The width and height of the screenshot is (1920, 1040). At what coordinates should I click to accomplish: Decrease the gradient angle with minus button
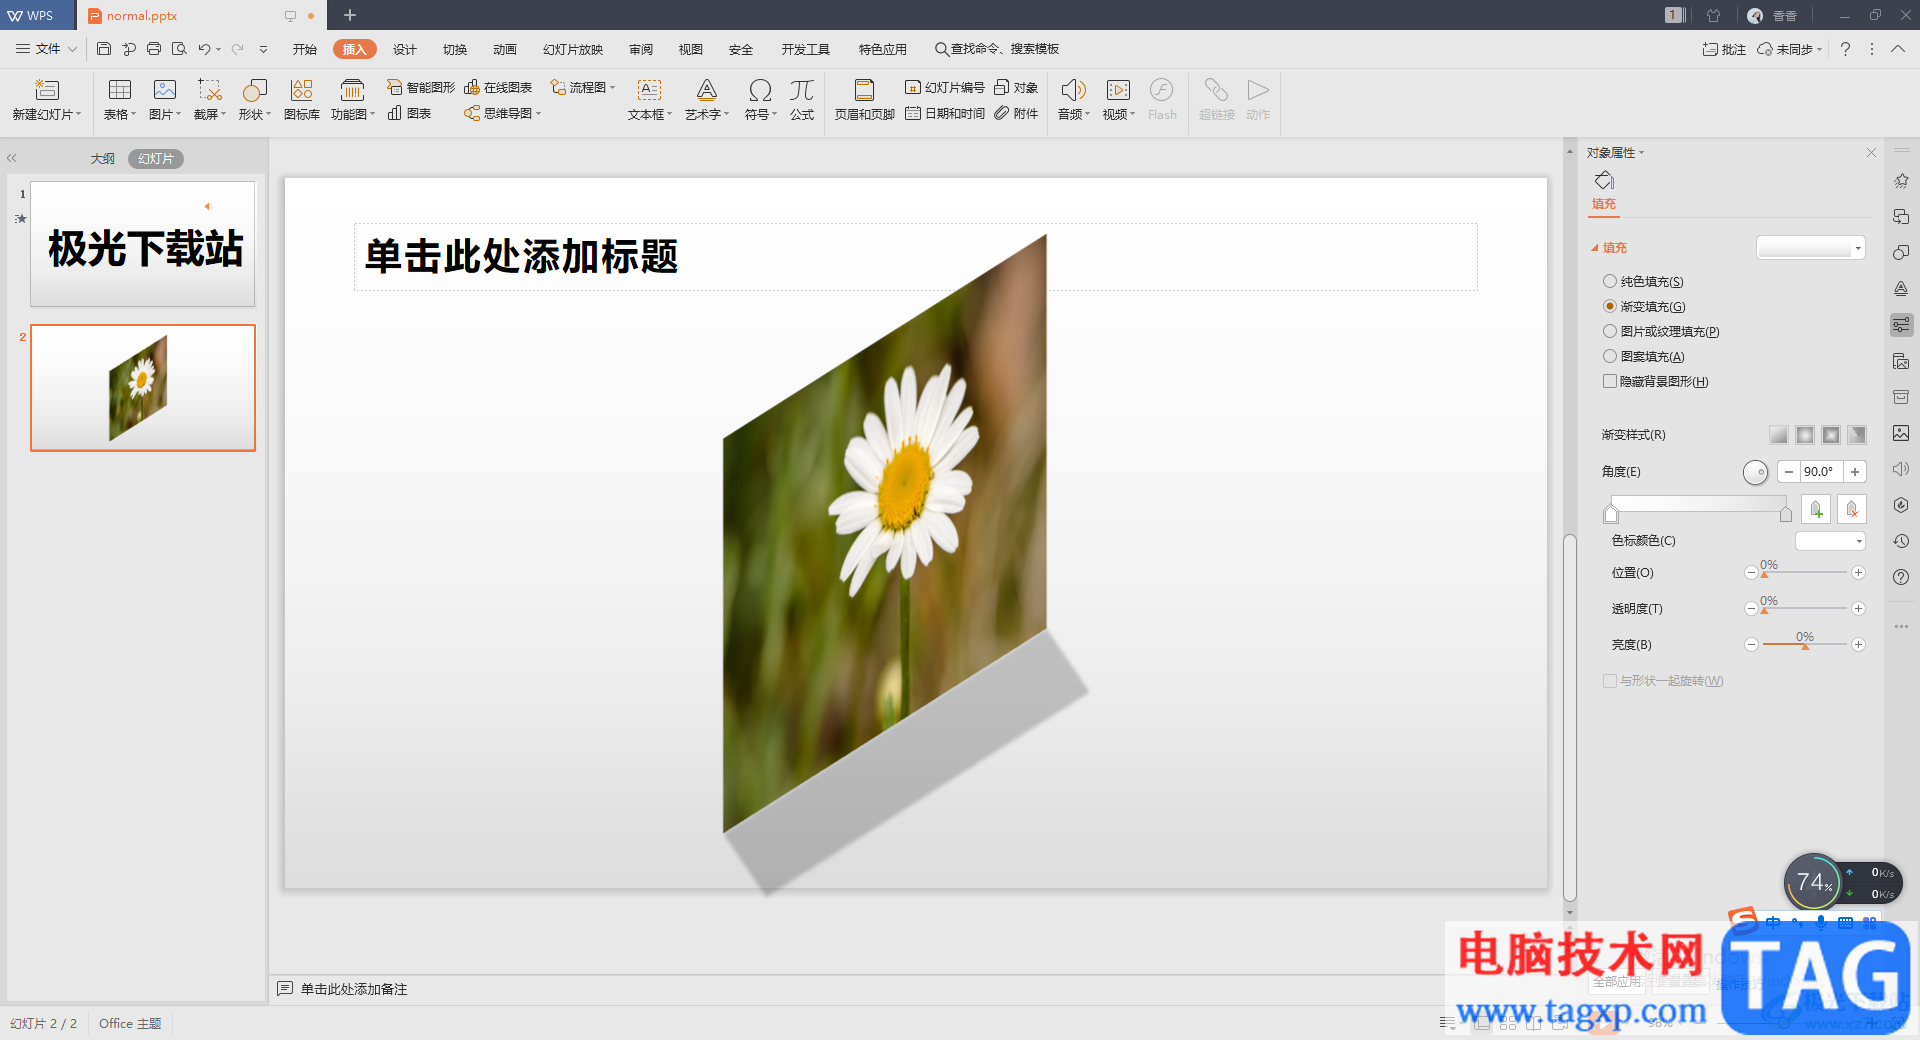click(x=1789, y=472)
